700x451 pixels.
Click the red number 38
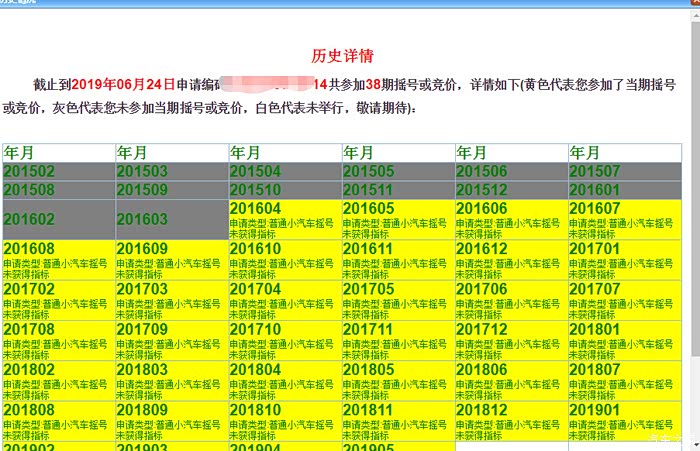click(x=373, y=84)
